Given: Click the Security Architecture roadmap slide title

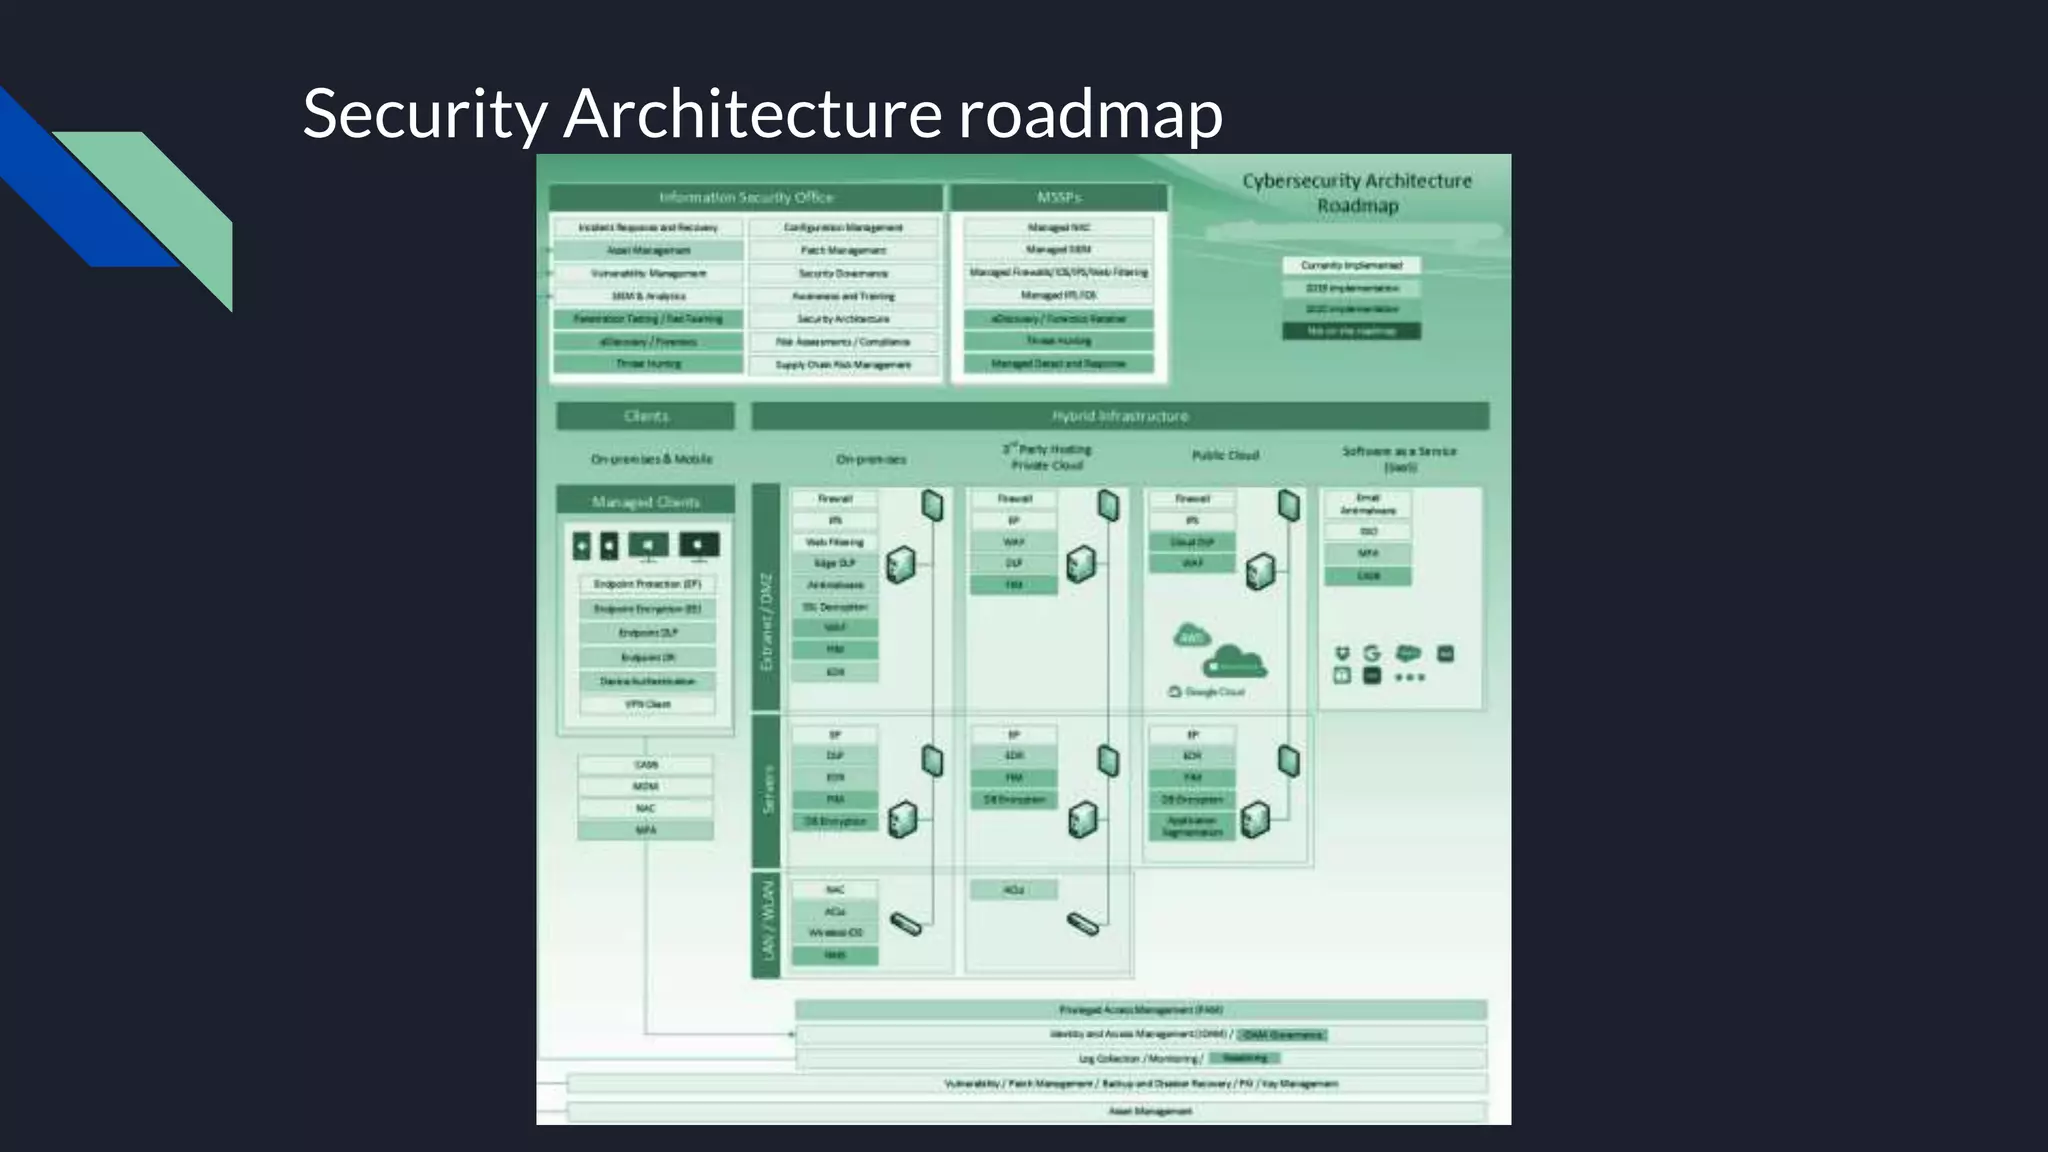Looking at the screenshot, I should (762, 113).
